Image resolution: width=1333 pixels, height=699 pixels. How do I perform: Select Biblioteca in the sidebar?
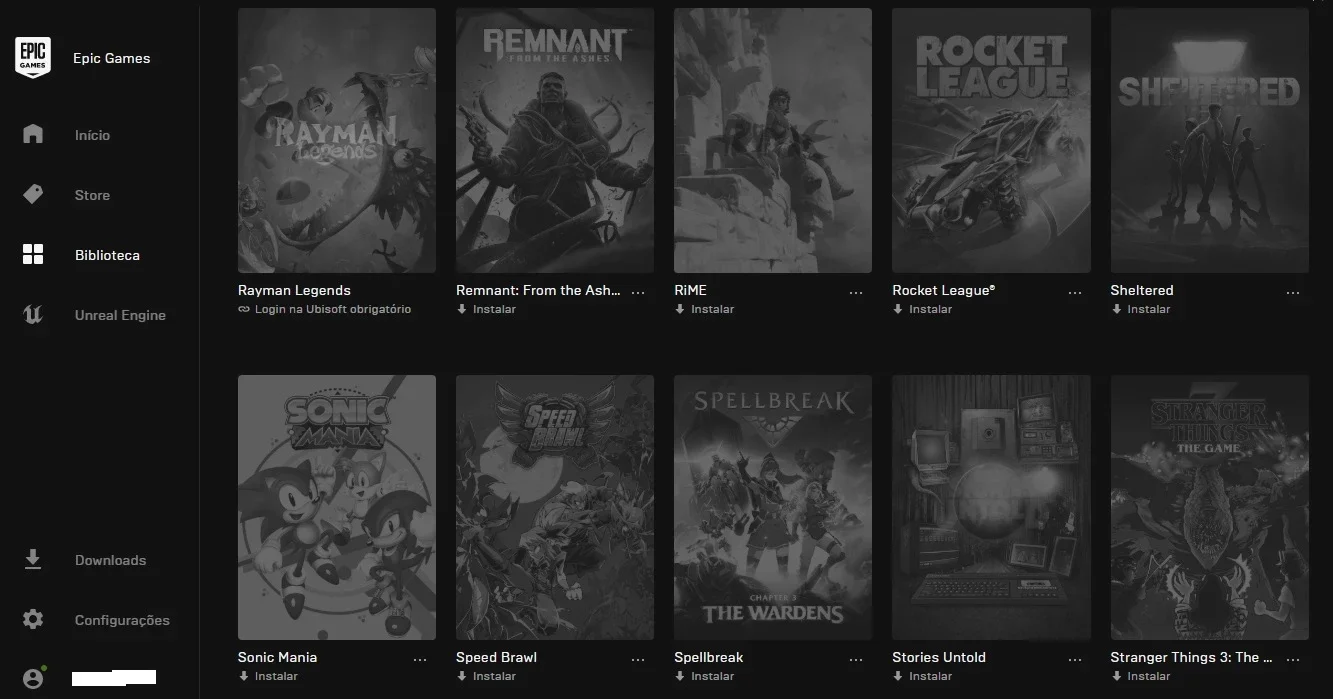pyautogui.click(x=107, y=255)
